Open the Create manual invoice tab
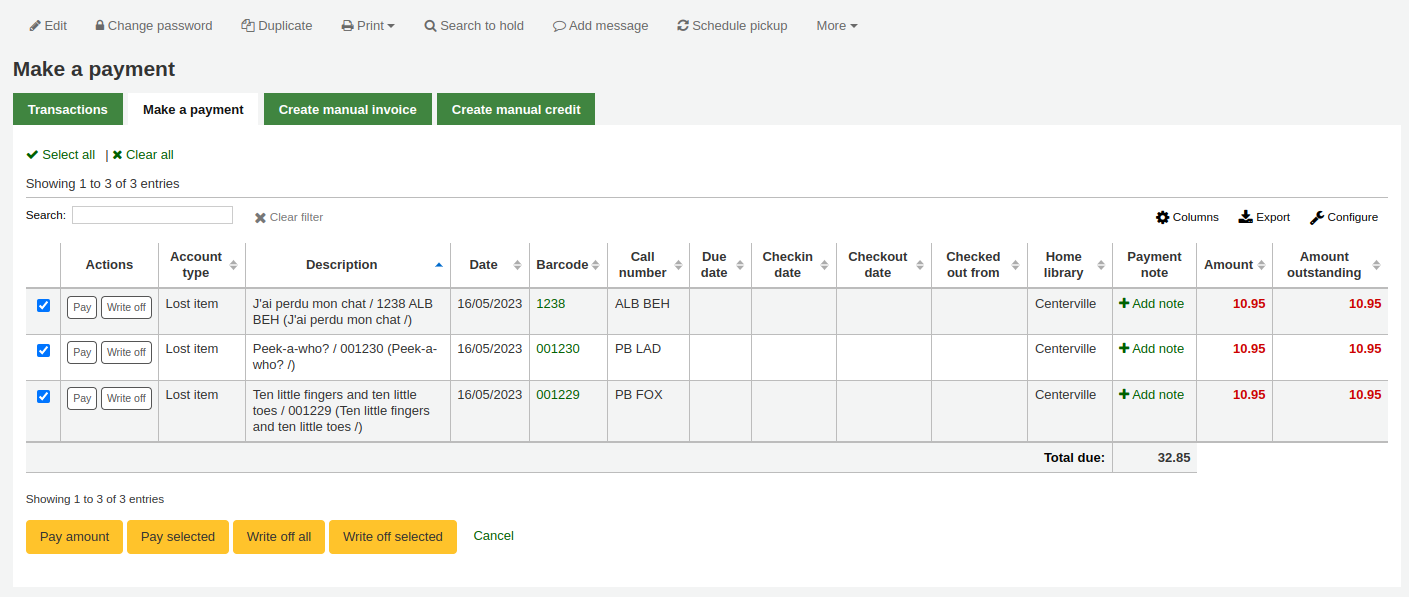The width and height of the screenshot is (1409, 597). [x=347, y=109]
